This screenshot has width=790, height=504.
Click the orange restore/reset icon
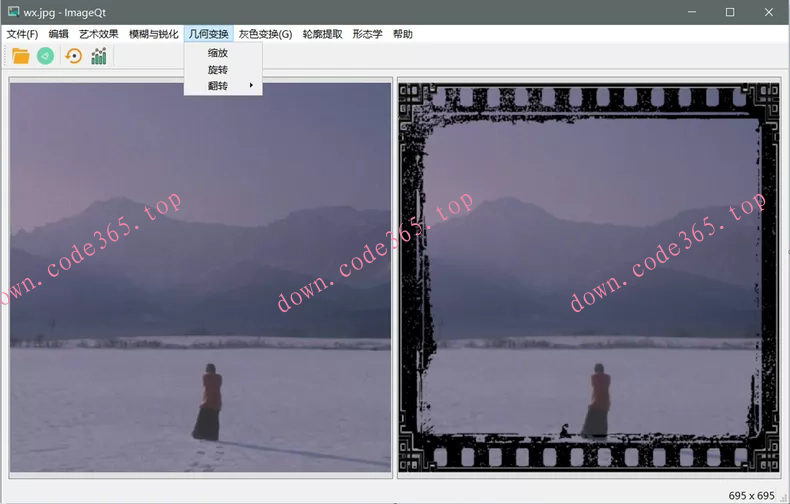tap(74, 56)
